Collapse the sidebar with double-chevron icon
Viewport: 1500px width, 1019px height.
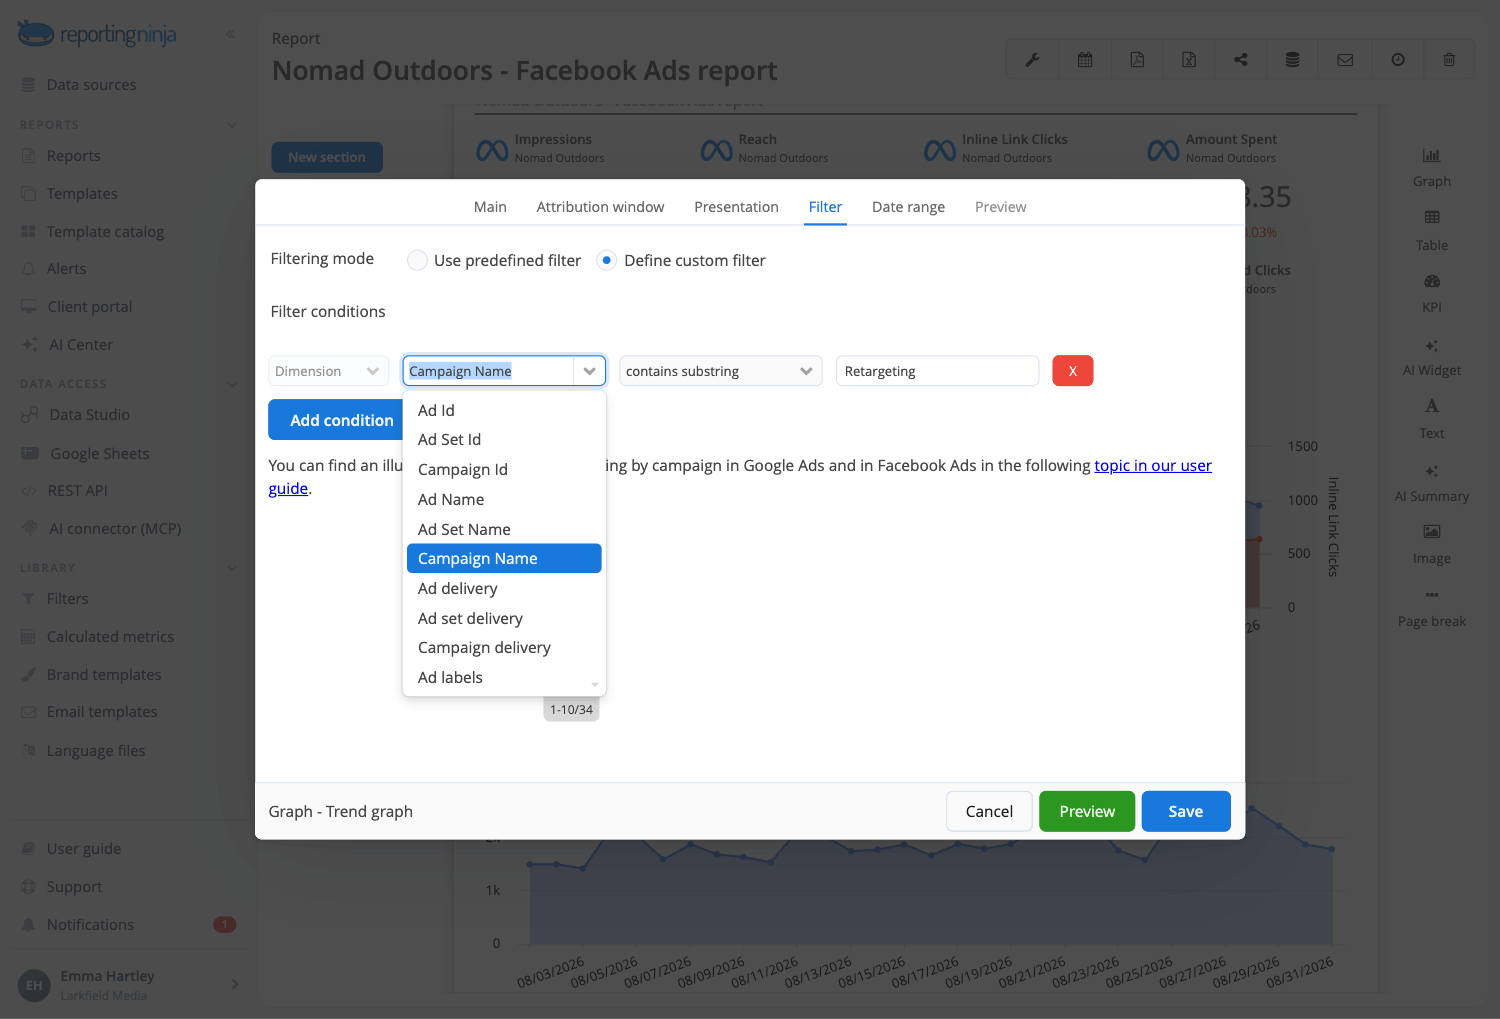[x=230, y=34]
